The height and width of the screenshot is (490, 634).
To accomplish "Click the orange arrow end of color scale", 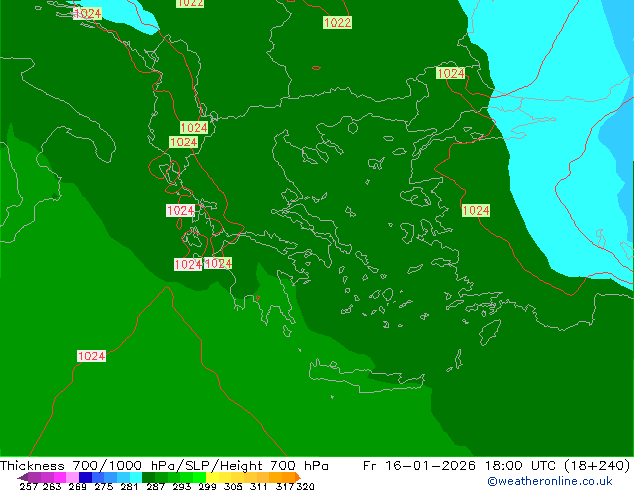I will [x=298, y=477].
